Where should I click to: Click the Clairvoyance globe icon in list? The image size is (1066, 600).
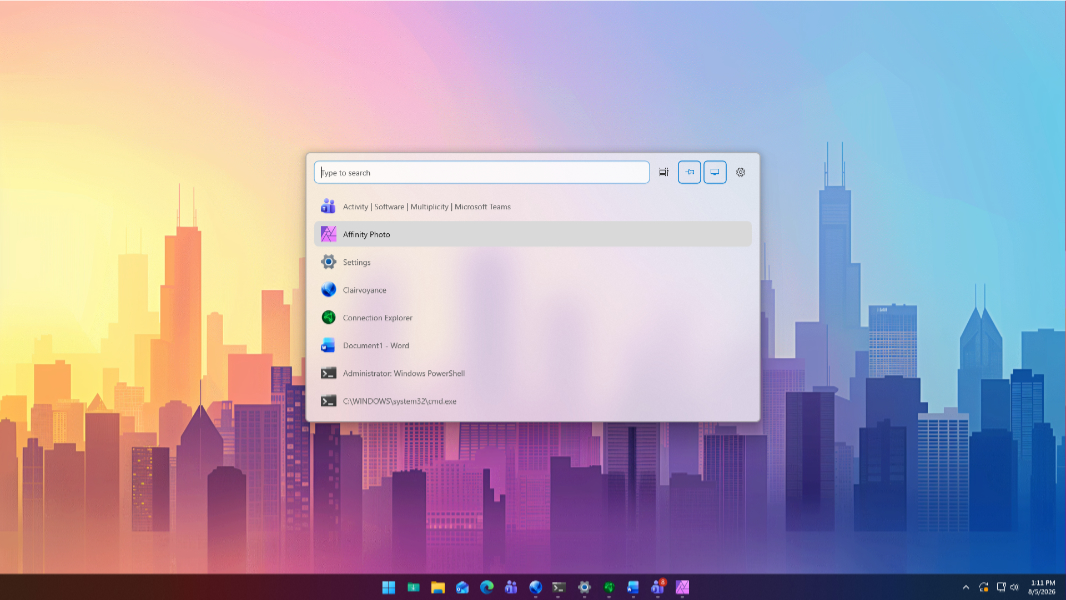(x=328, y=290)
